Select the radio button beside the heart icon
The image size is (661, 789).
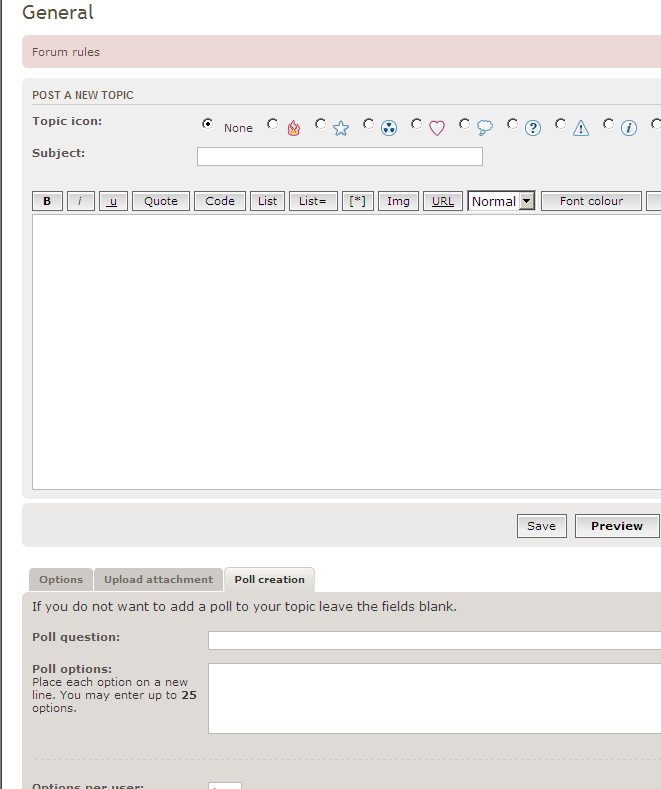pyautogui.click(x=416, y=124)
